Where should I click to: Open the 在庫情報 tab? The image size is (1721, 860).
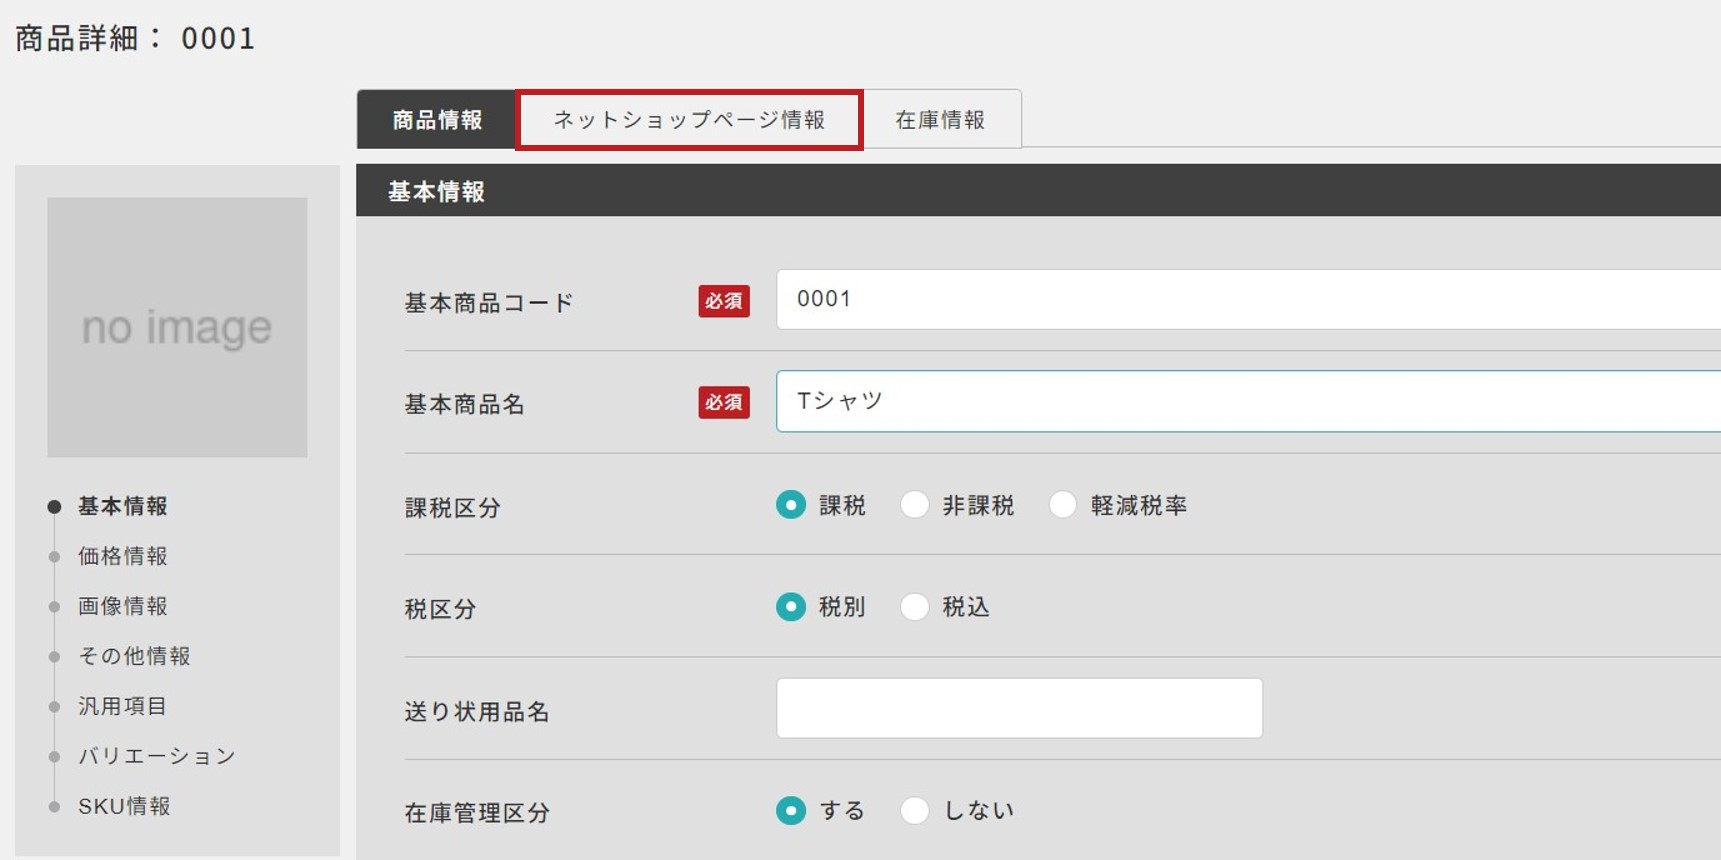click(941, 120)
